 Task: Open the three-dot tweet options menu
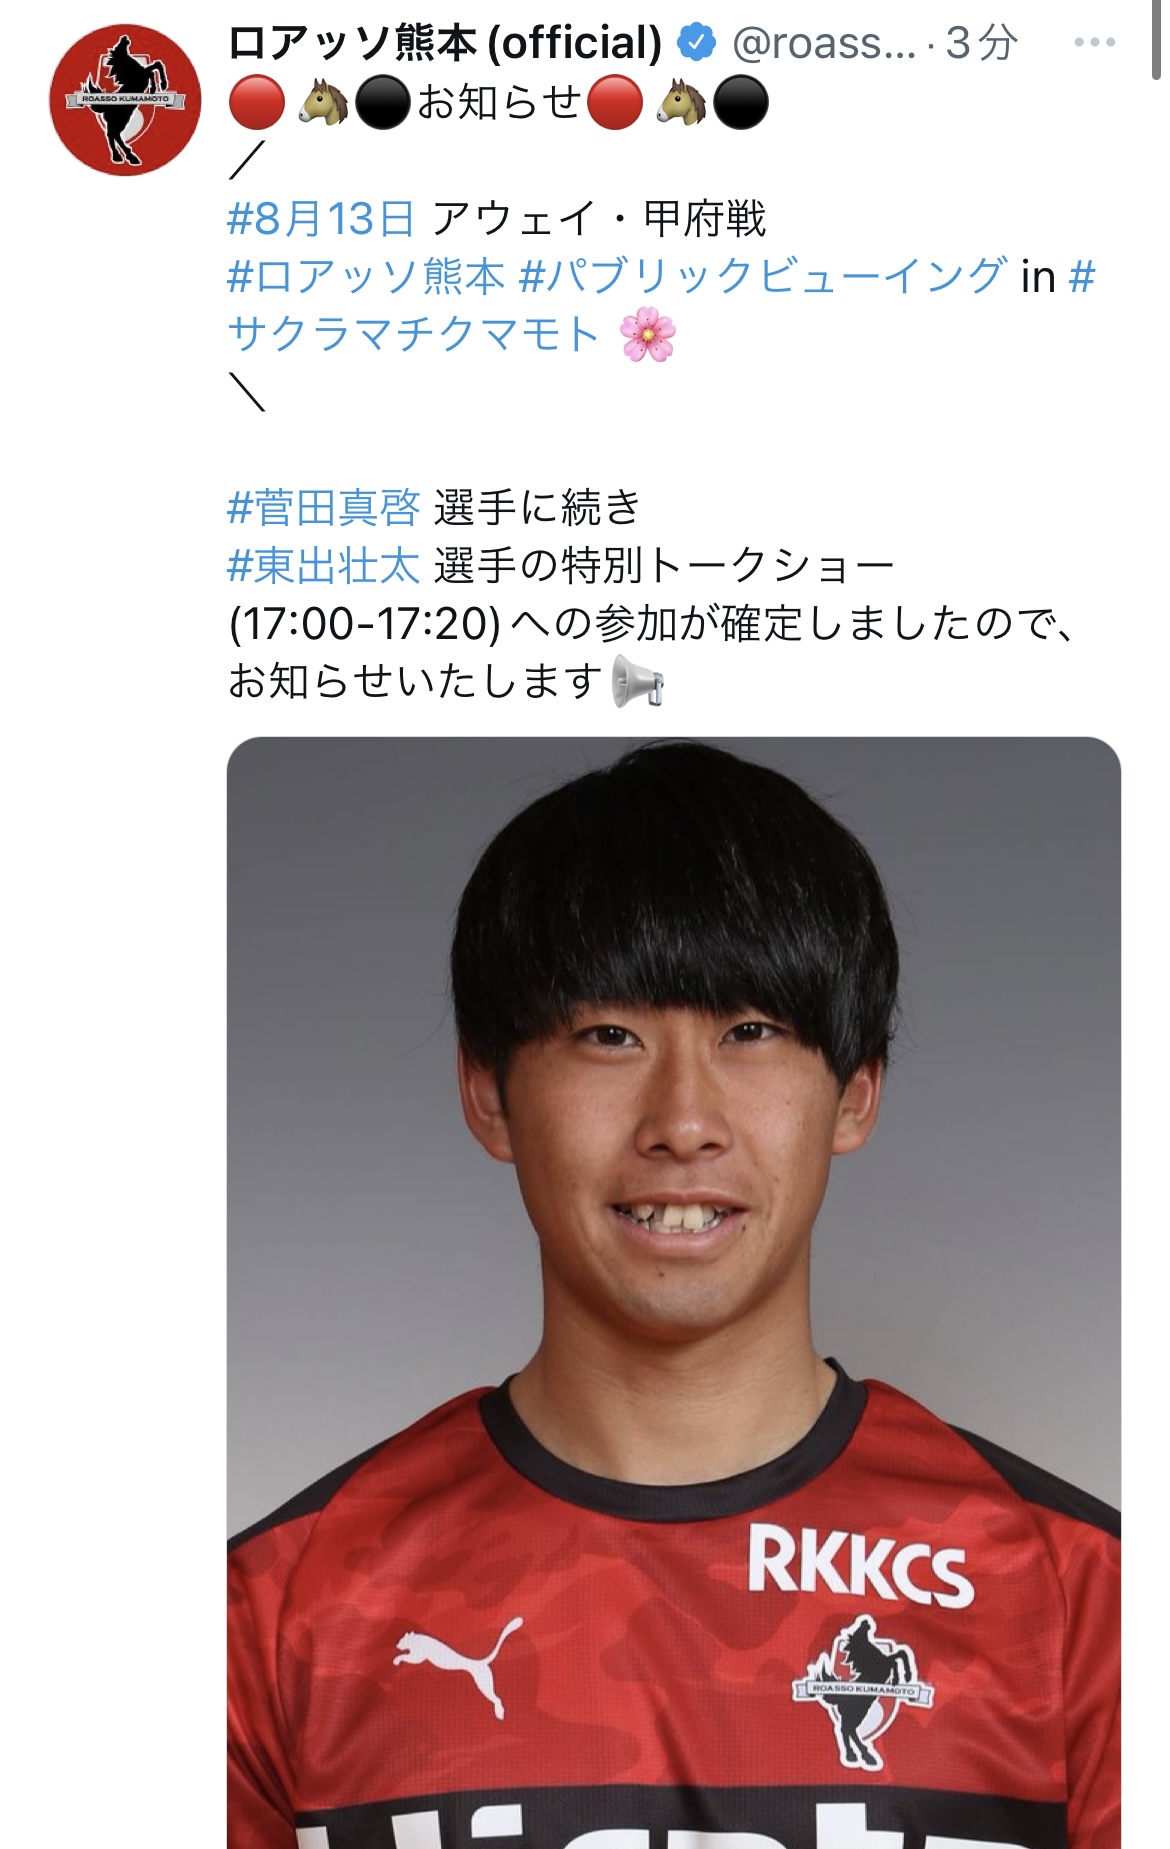1094,42
